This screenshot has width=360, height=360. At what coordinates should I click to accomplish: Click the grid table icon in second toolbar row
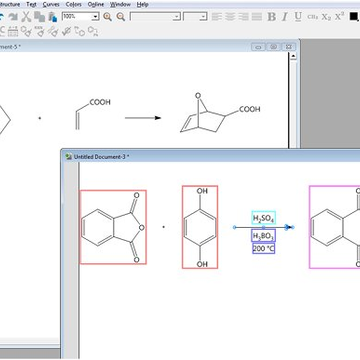(13, 31)
